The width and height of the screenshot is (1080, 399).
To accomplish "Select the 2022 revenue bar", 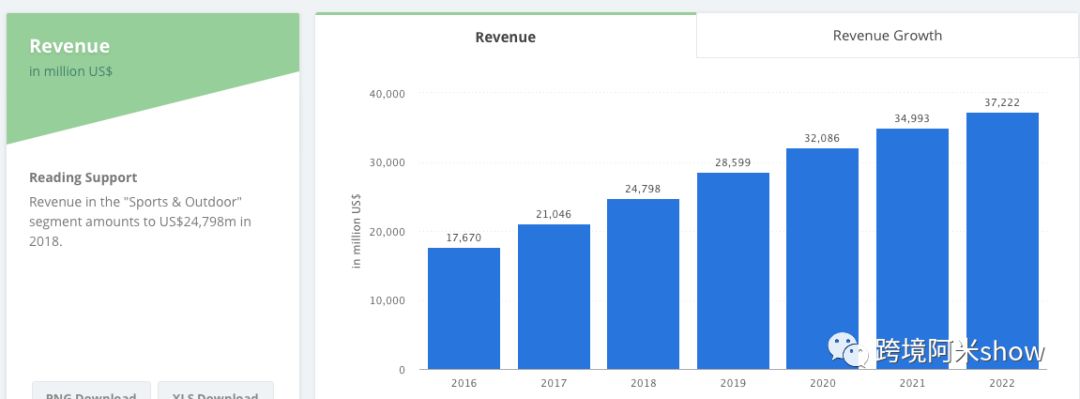I will [x=1002, y=241].
